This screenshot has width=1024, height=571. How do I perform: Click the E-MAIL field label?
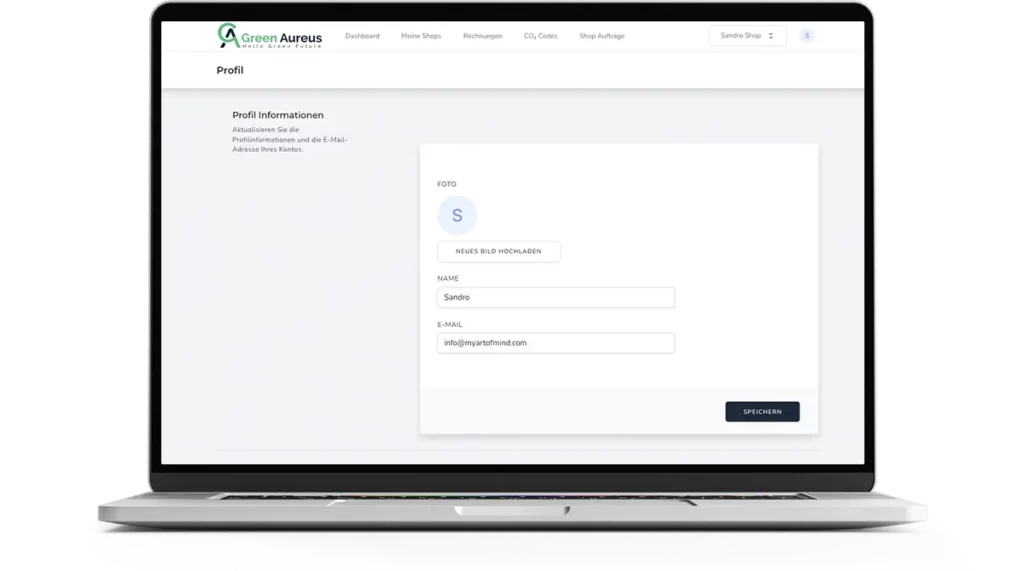450,324
